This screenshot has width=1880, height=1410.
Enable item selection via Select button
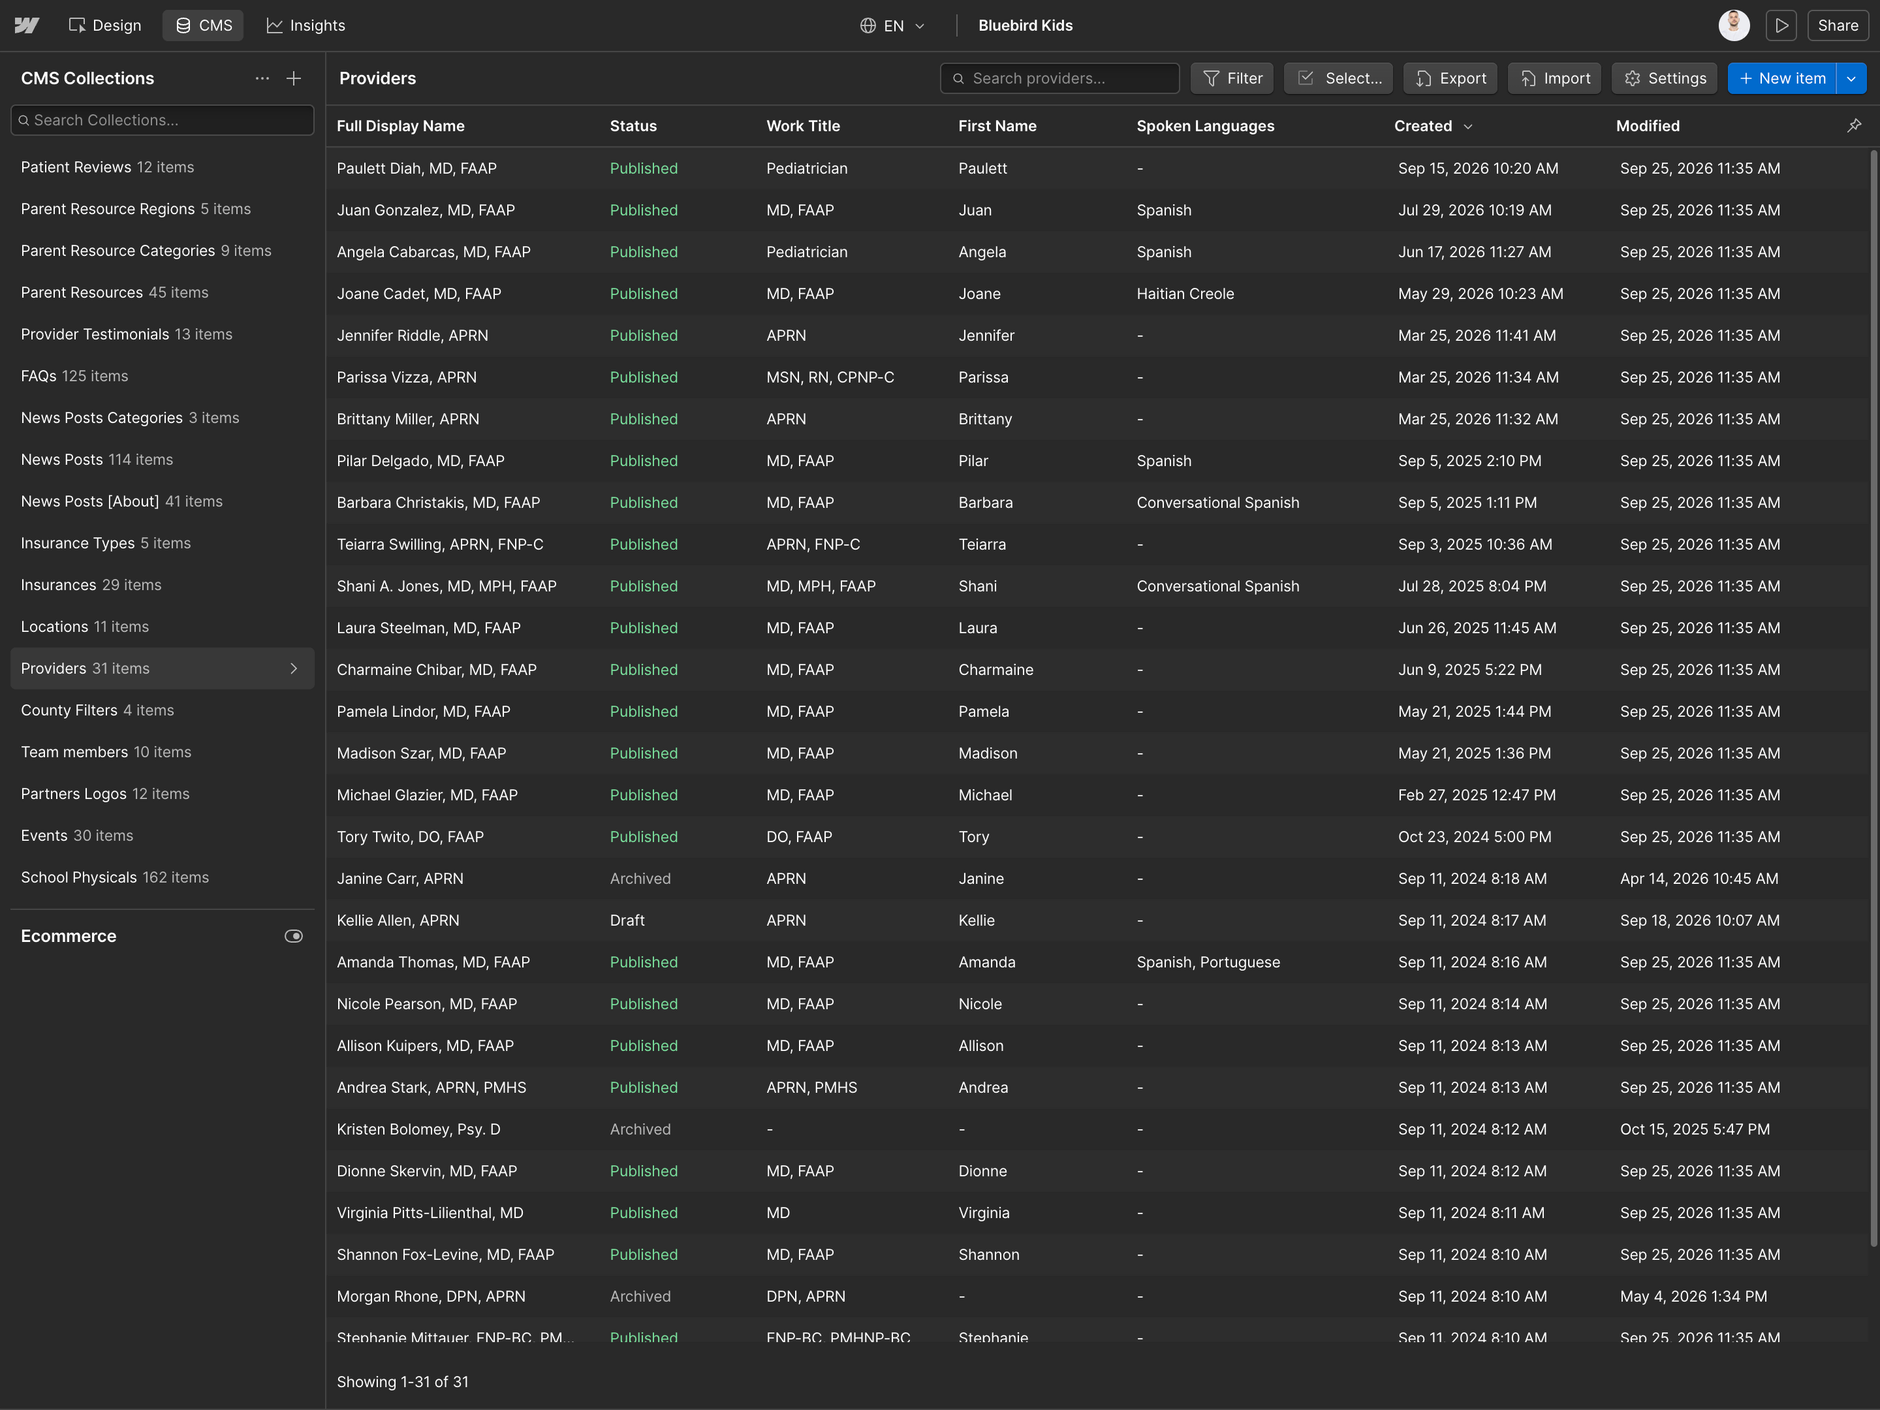click(1339, 78)
